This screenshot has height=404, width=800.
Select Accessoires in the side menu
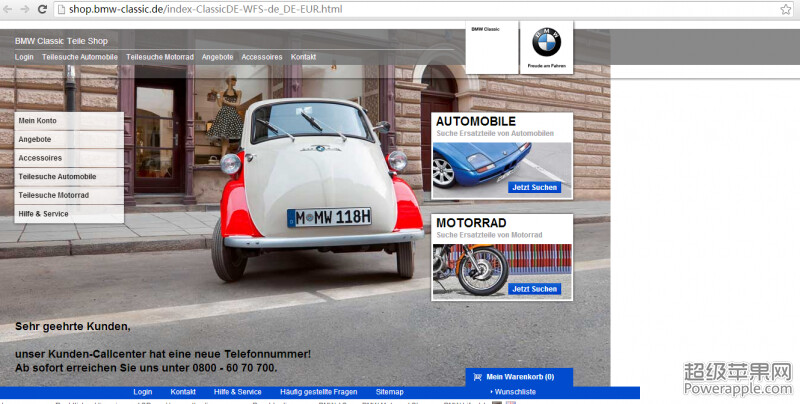pyautogui.click(x=69, y=158)
